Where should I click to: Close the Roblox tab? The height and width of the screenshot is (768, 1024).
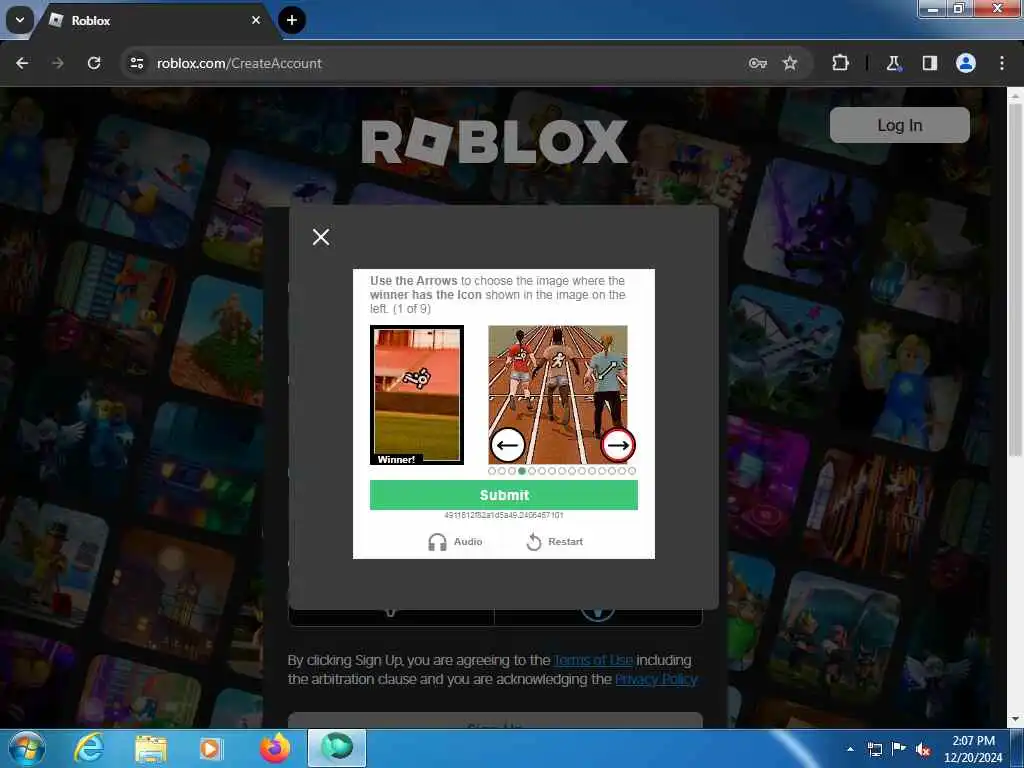pyautogui.click(x=256, y=20)
